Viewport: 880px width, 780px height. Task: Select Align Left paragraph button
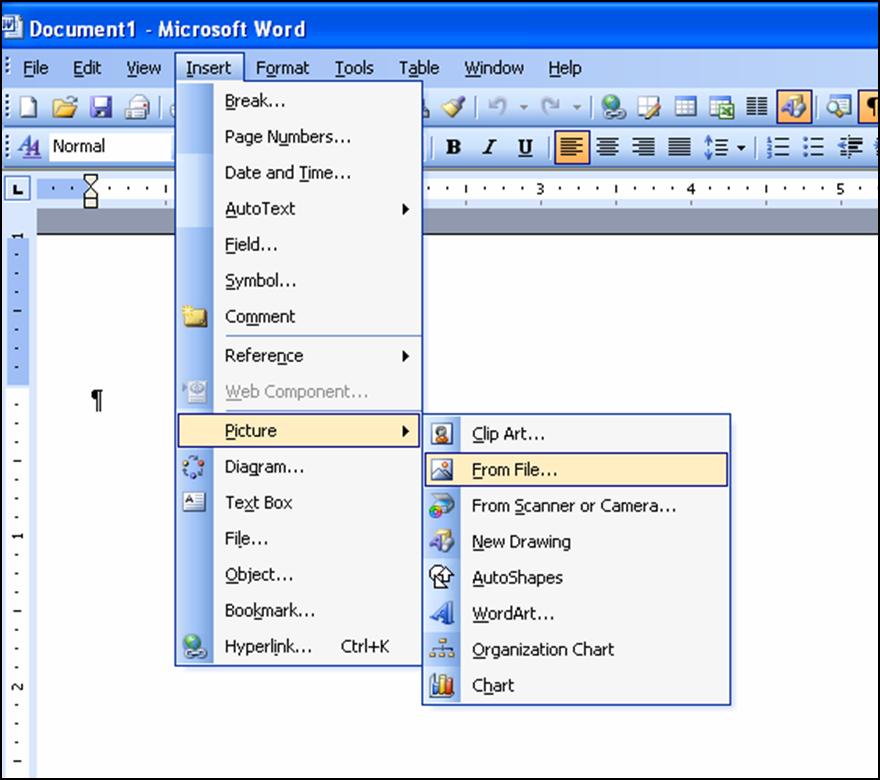click(572, 147)
